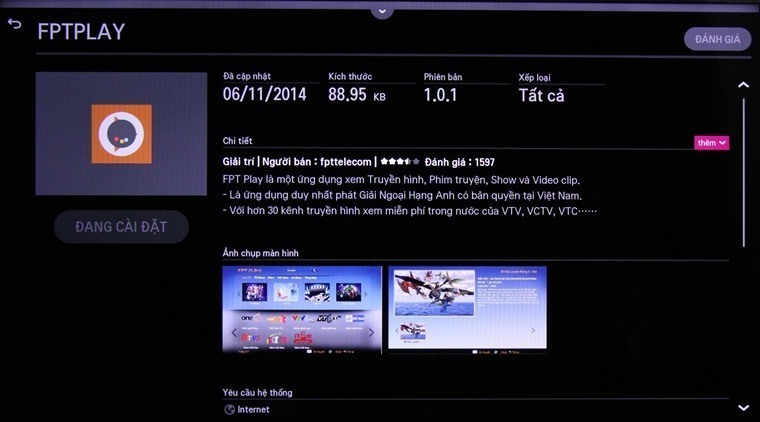Click the 'Giải trí' category label

point(238,162)
